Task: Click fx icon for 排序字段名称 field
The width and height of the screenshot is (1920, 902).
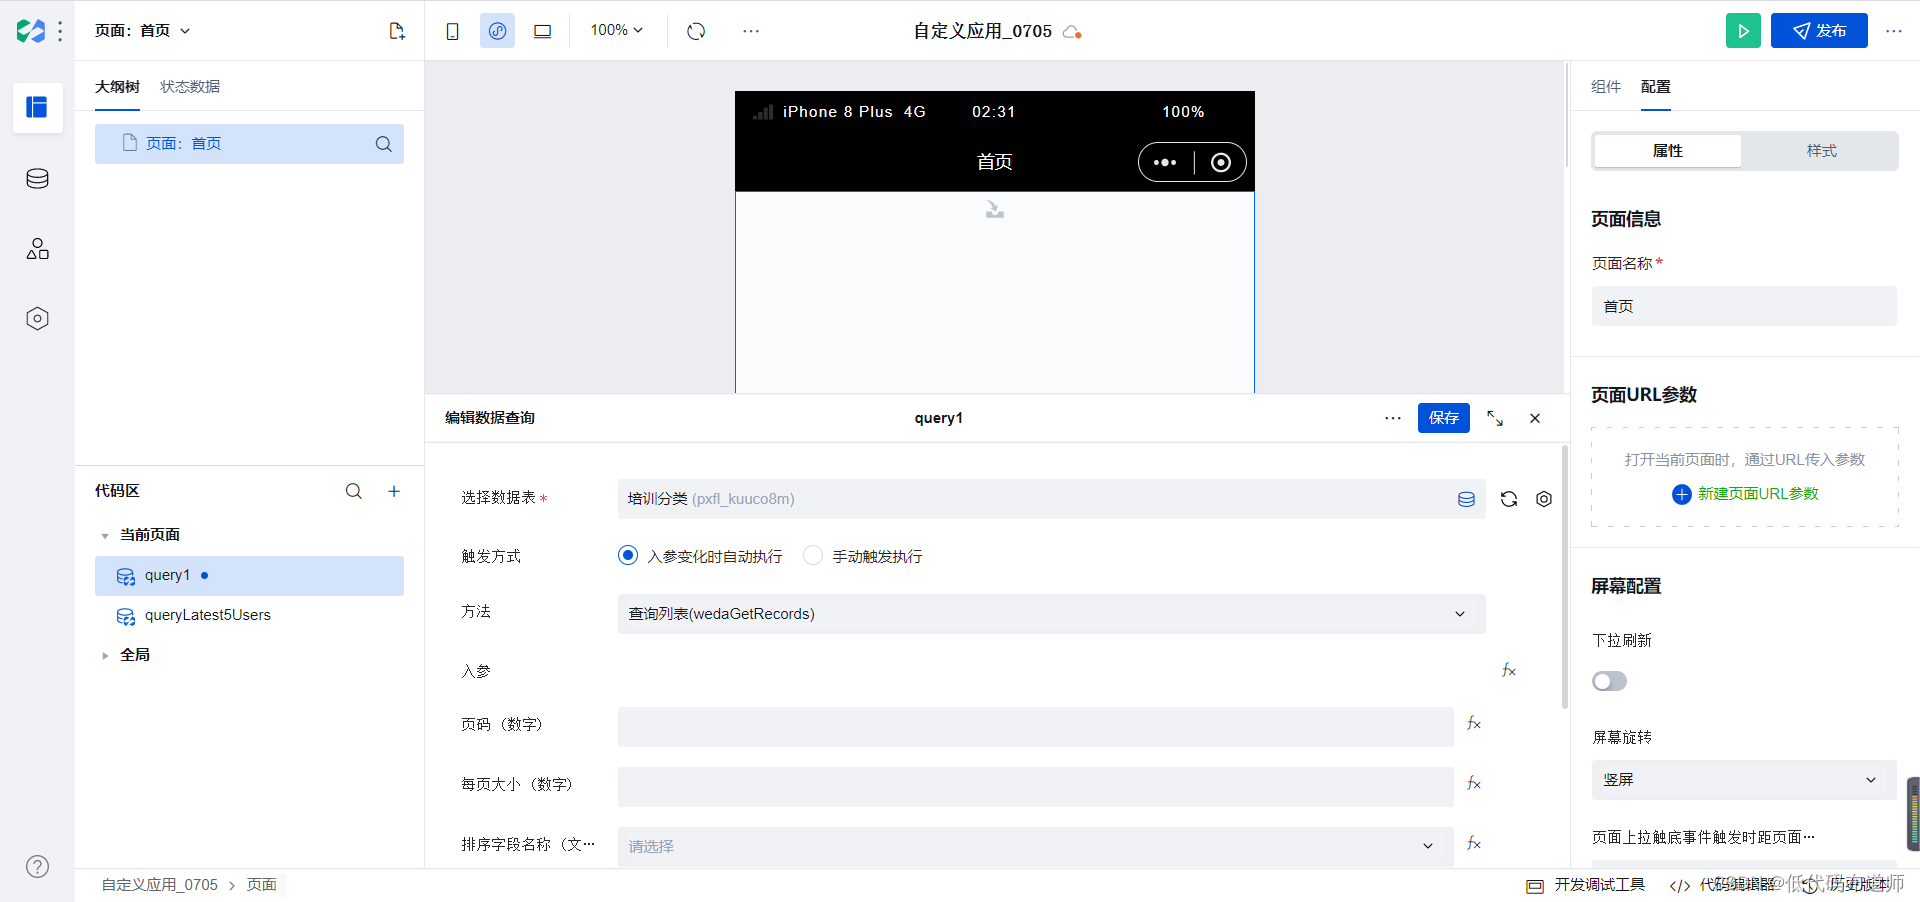Action: [x=1474, y=843]
